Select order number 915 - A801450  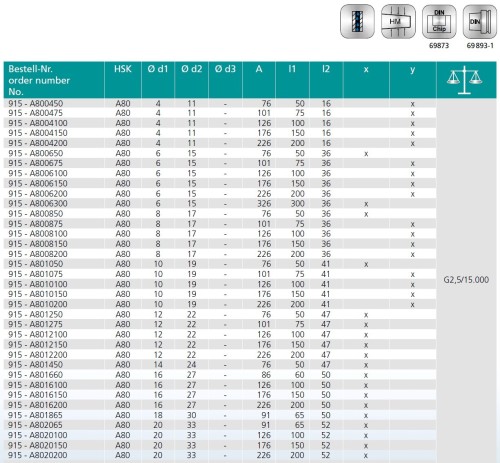tap(35, 365)
